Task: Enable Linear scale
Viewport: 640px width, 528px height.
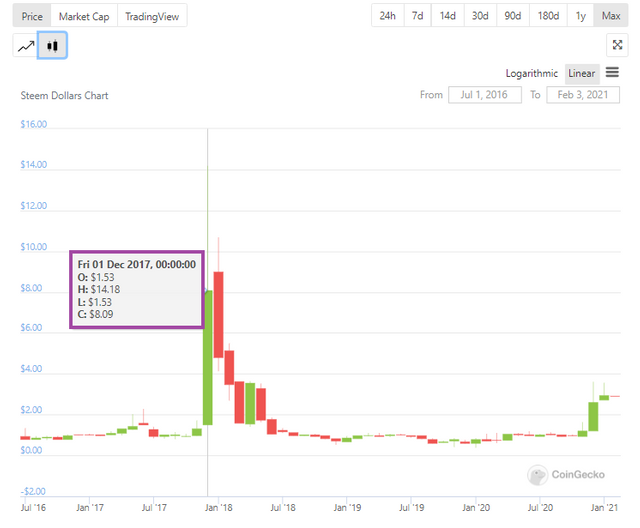Action: 582,73
